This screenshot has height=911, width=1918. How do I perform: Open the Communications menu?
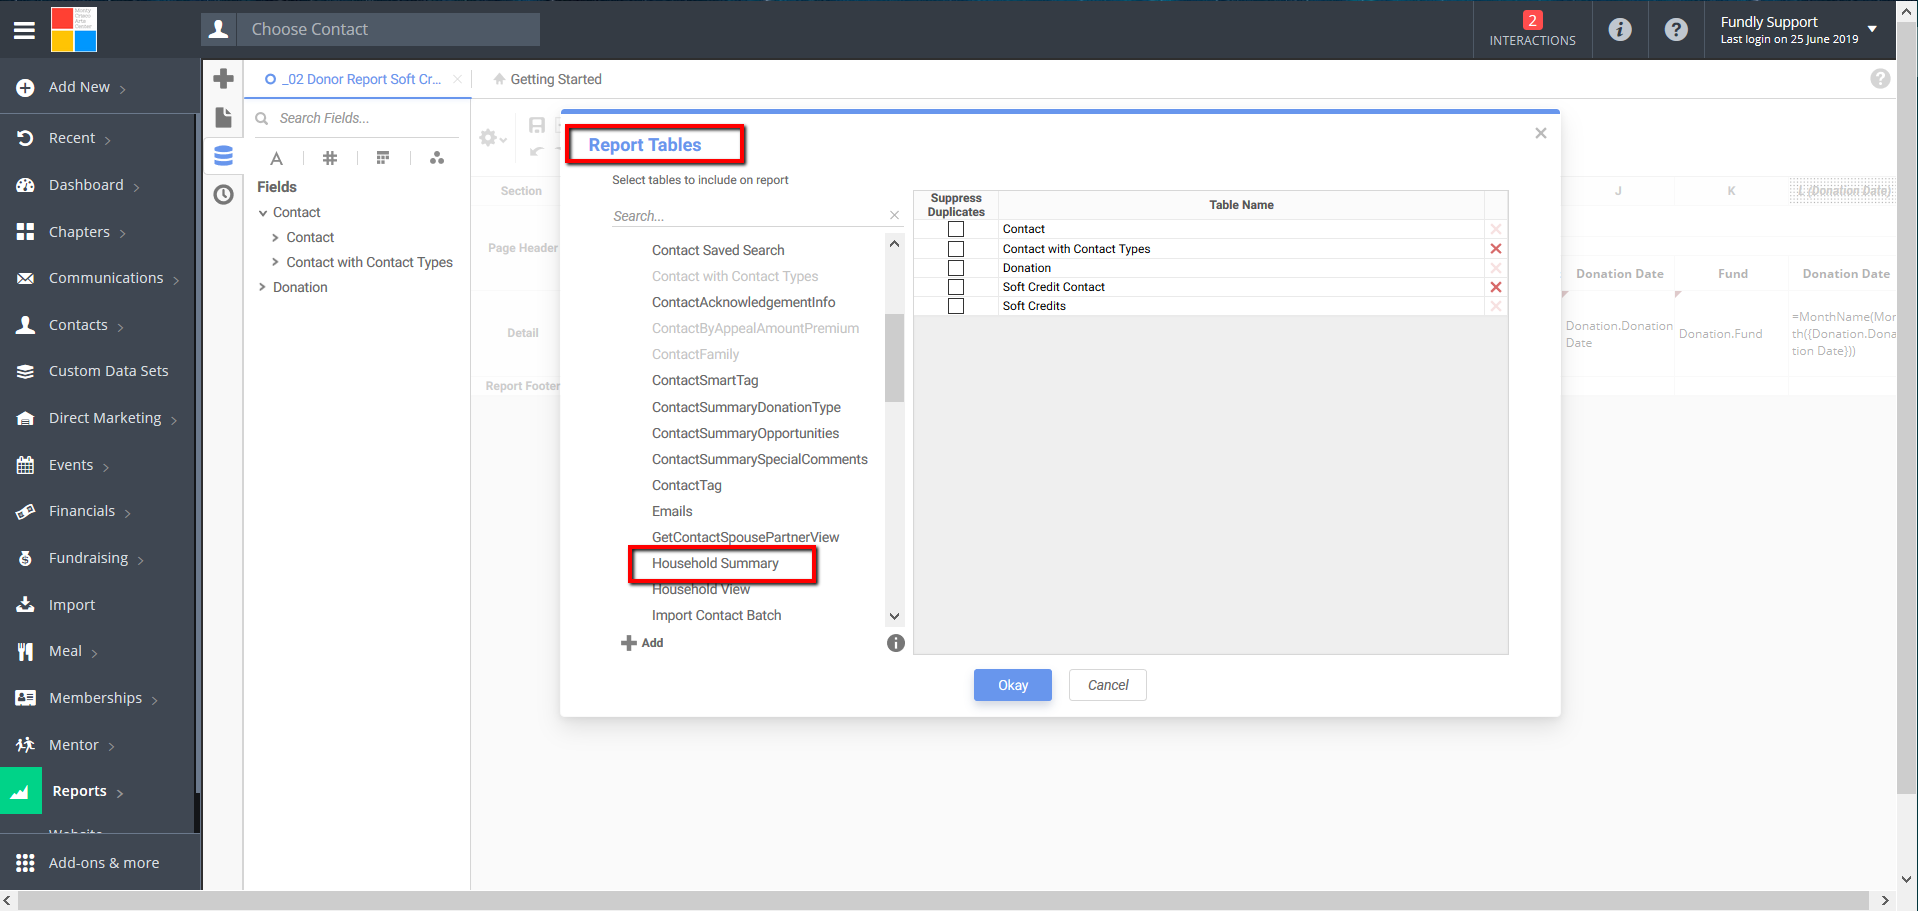pos(106,278)
